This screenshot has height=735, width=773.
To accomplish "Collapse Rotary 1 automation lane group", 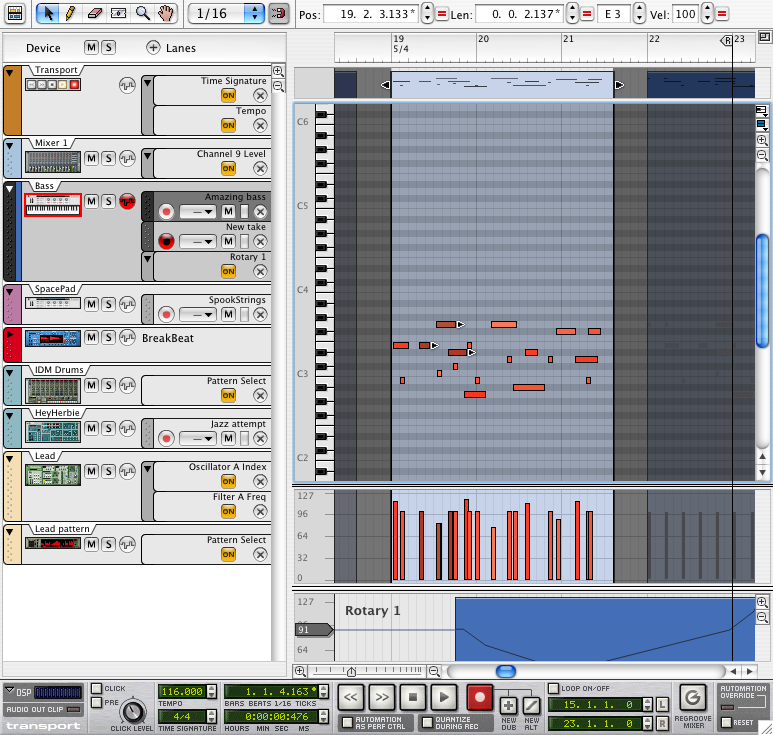I will tap(147, 259).
